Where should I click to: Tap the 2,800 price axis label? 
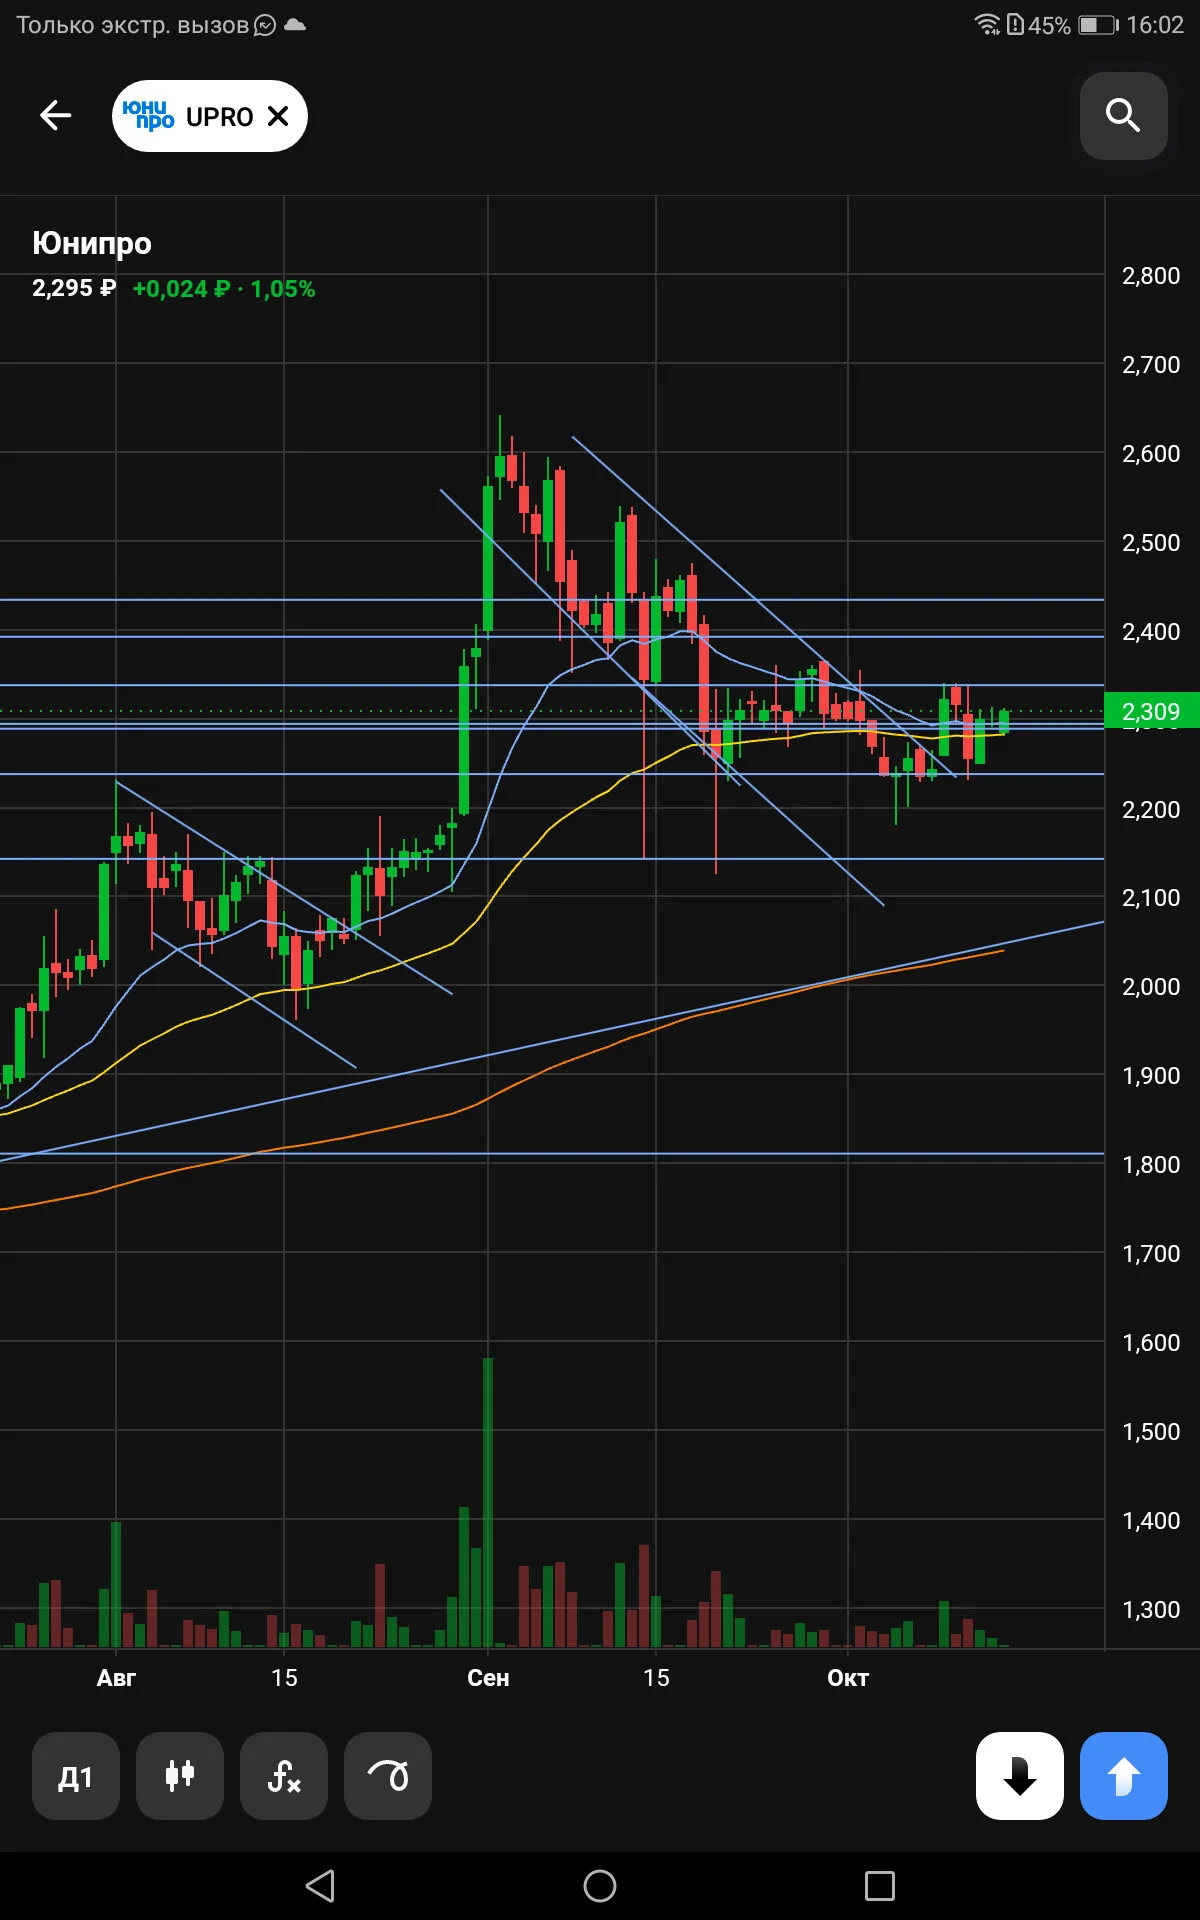point(1151,276)
